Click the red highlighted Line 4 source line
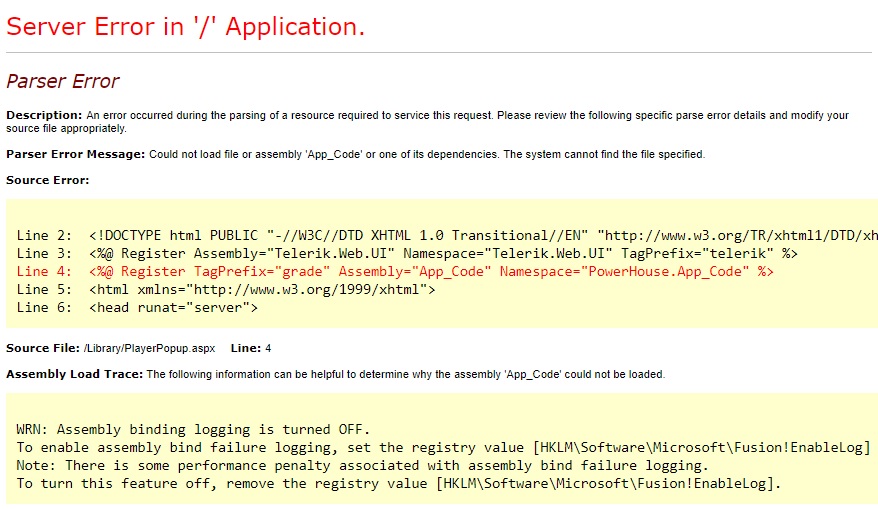878x509 pixels. point(395,271)
